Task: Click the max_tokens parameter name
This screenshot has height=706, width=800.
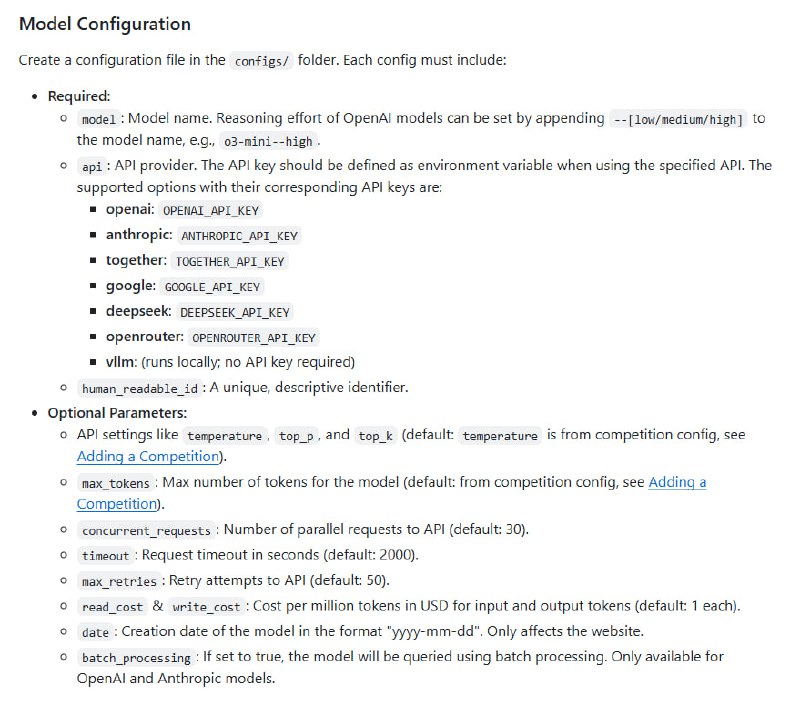Action: 118,484
